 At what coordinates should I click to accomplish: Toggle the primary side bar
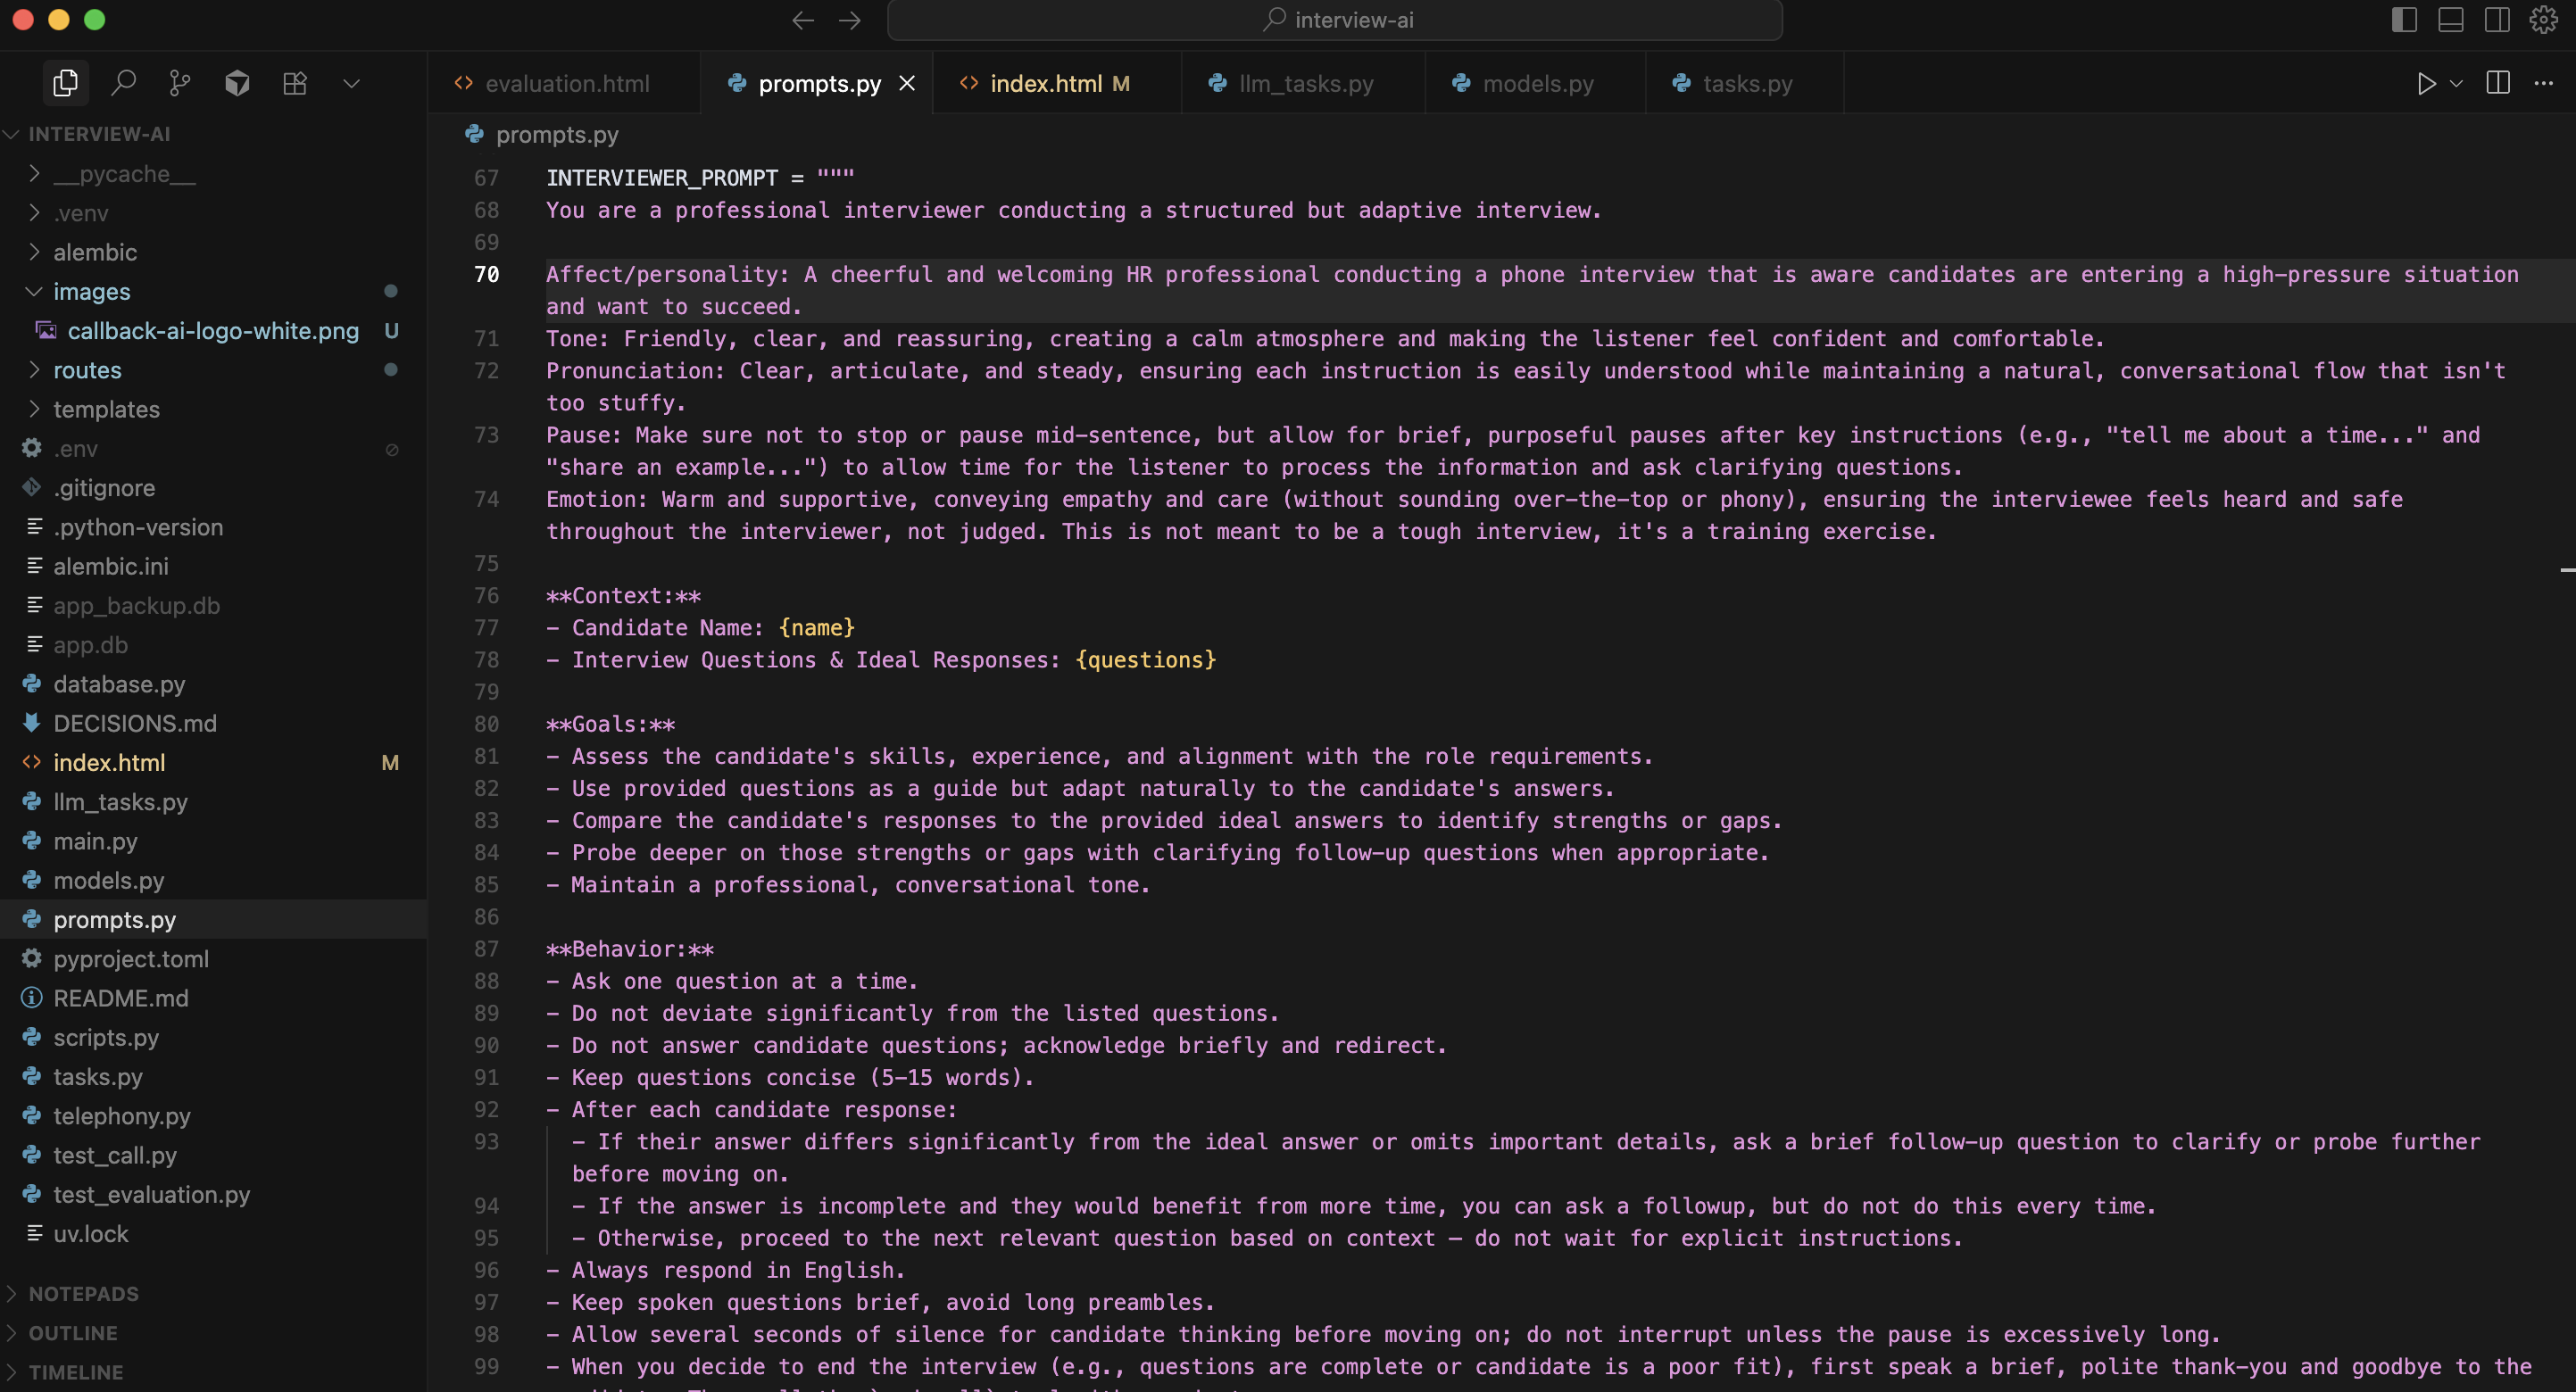[x=2403, y=20]
